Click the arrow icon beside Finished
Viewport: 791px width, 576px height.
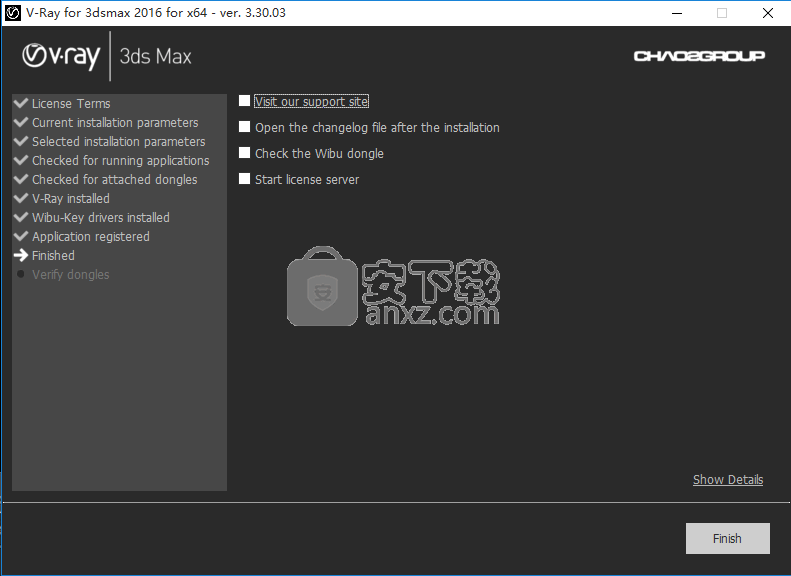pyautogui.click(x=21, y=255)
